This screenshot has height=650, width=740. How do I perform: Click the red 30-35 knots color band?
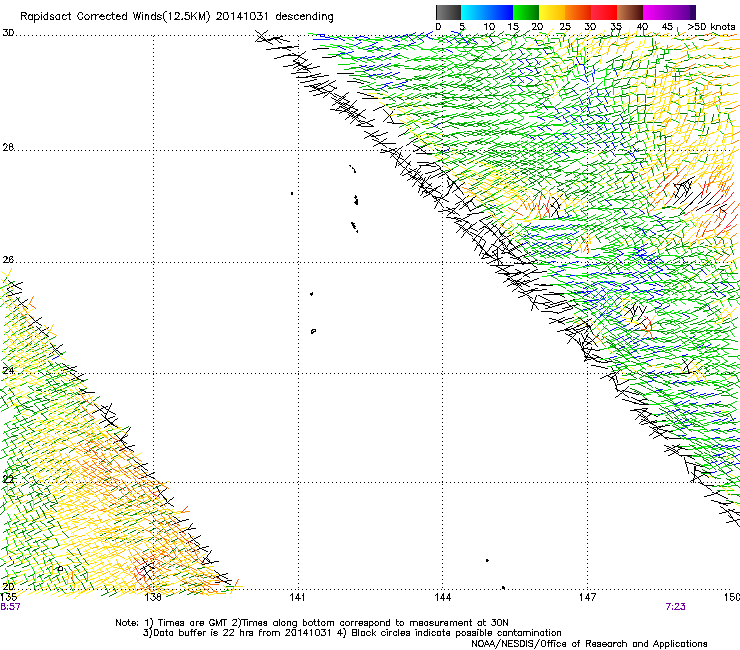(604, 12)
